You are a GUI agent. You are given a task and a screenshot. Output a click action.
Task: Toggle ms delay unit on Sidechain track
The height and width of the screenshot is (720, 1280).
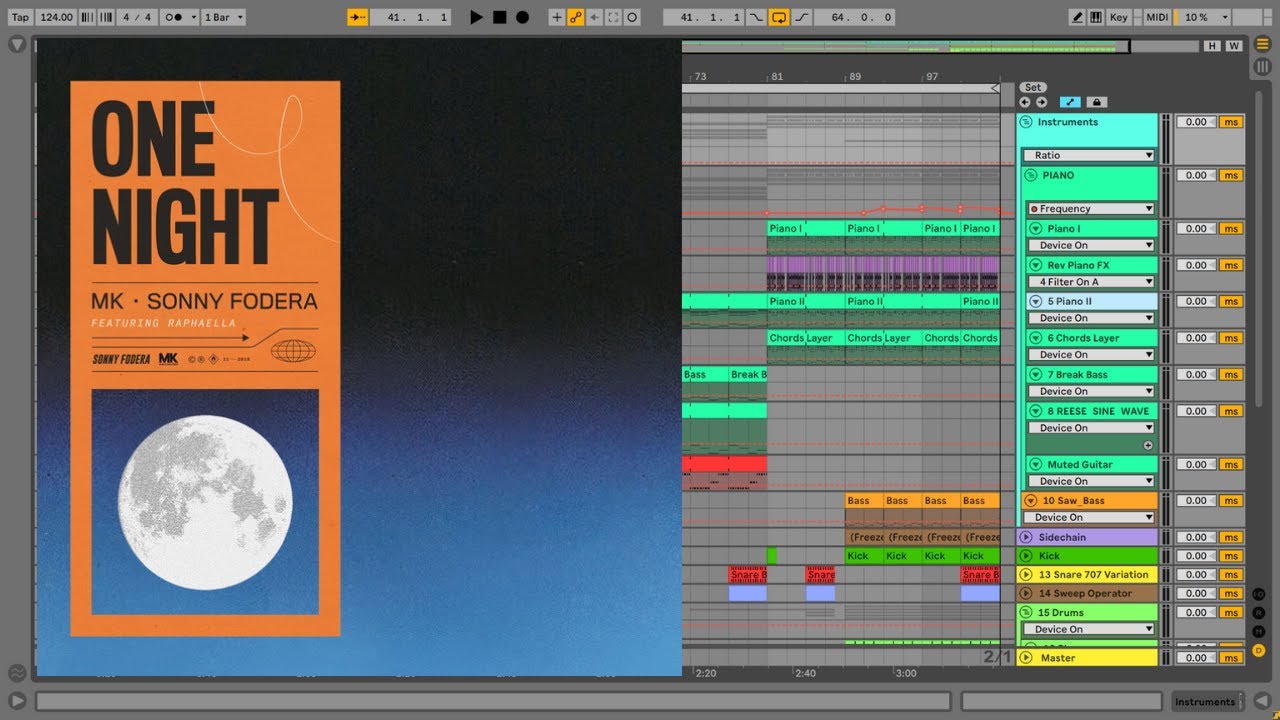click(1231, 537)
